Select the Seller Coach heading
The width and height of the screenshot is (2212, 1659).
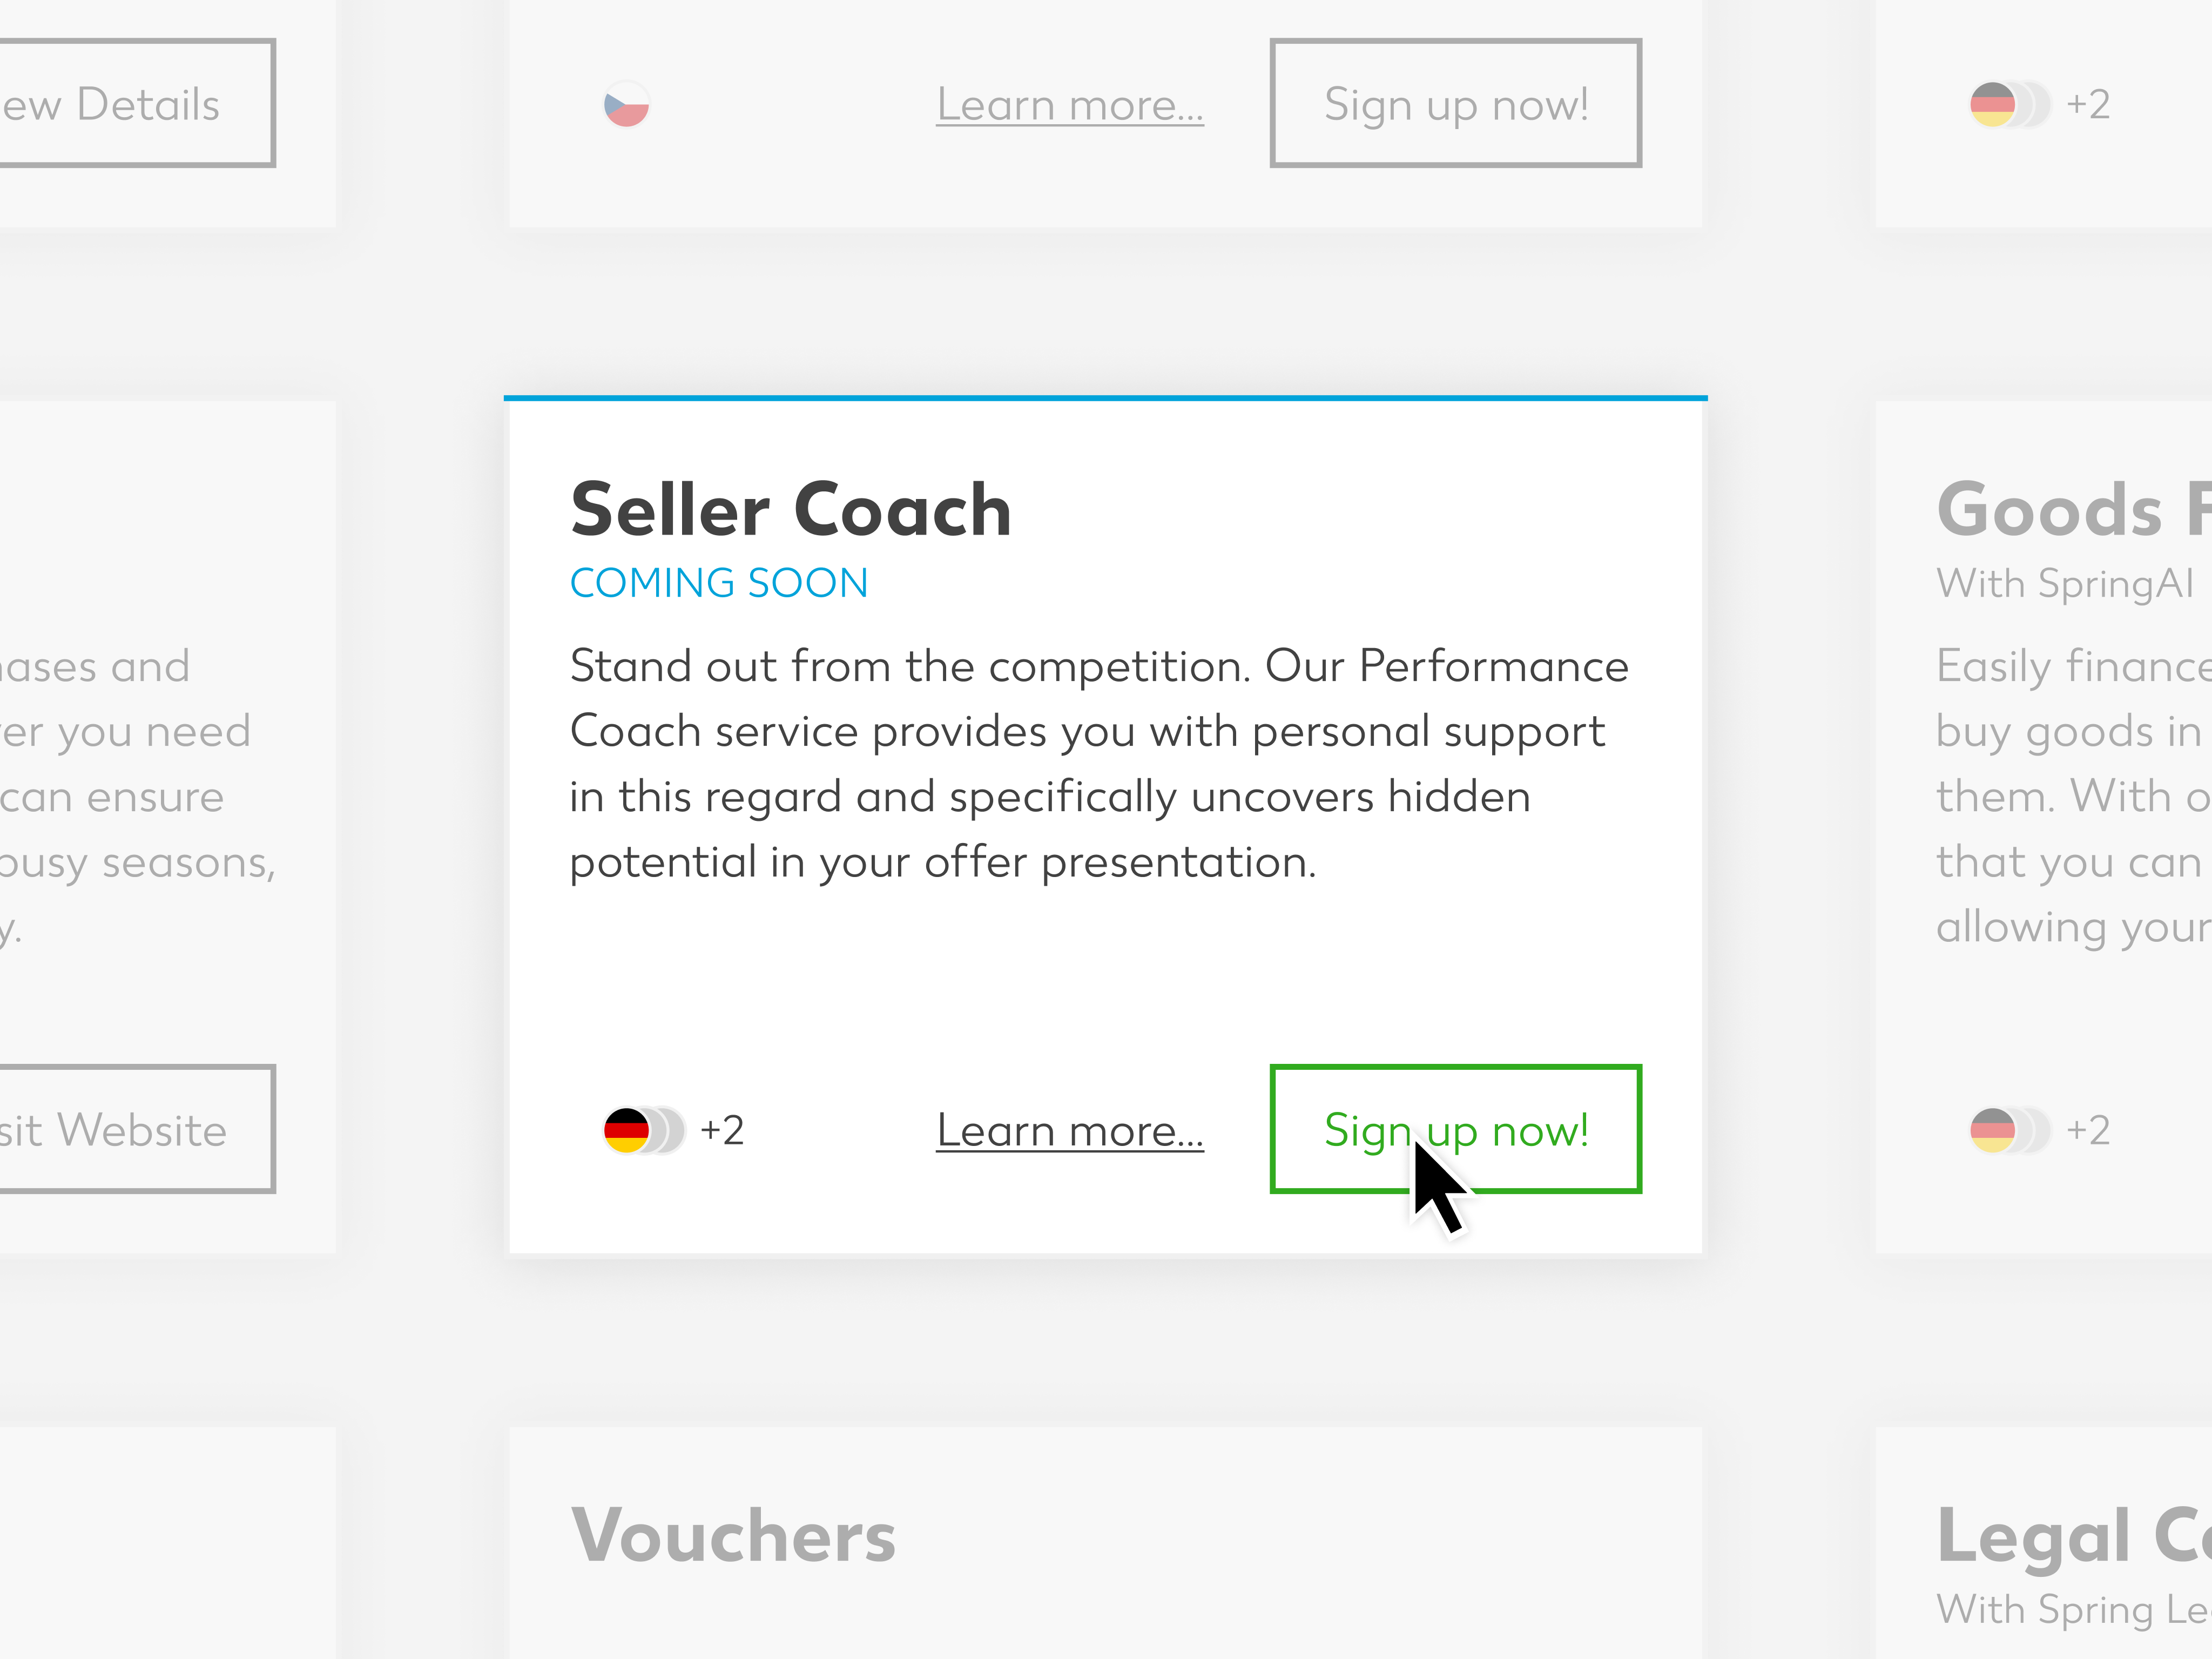pos(791,510)
